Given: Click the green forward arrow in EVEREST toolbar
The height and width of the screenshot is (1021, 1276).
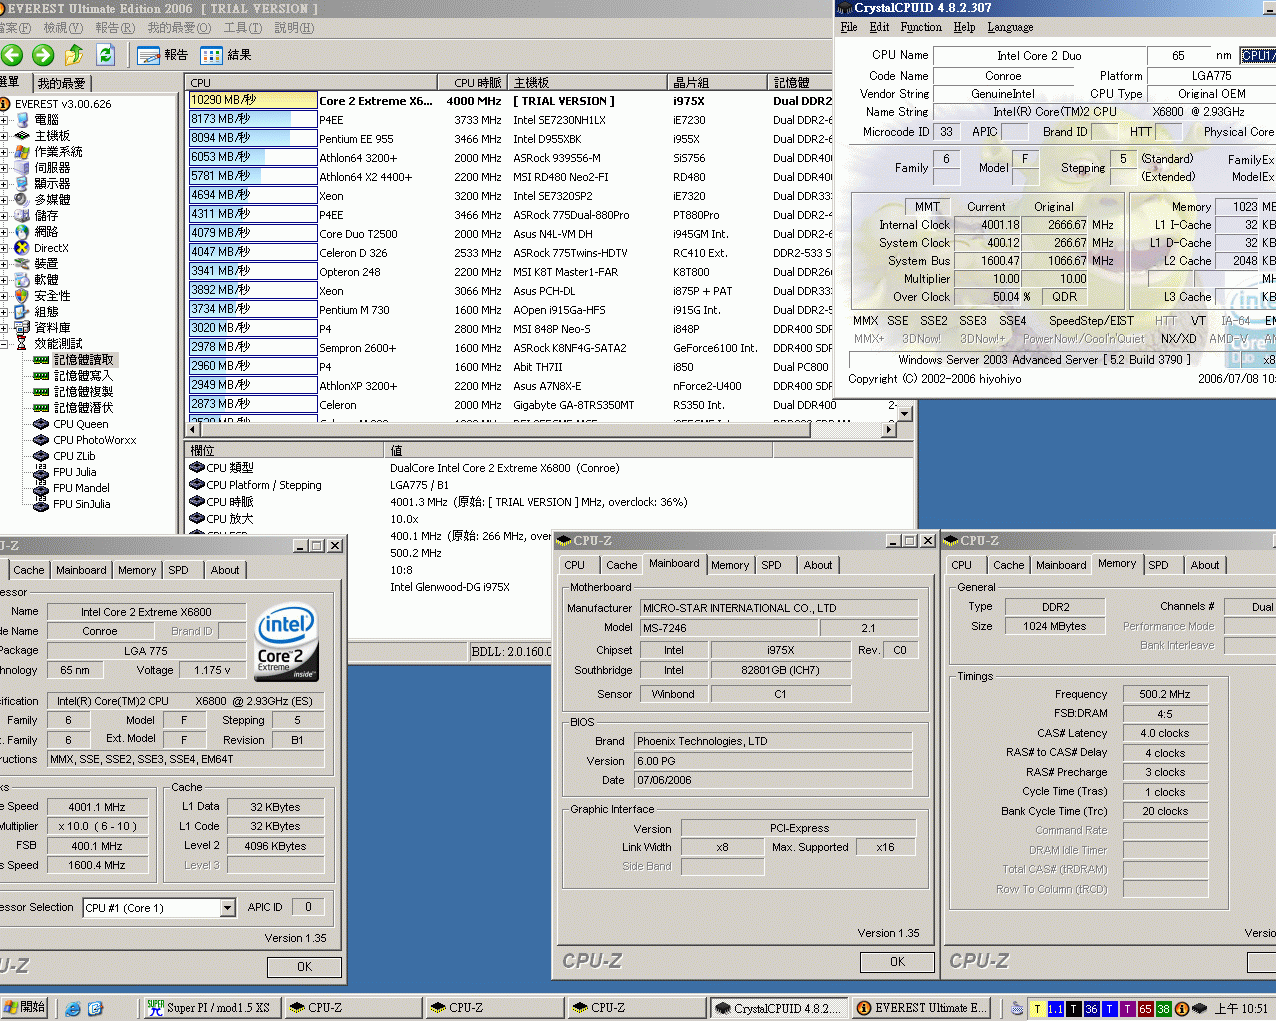Looking at the screenshot, I should [x=43, y=55].
